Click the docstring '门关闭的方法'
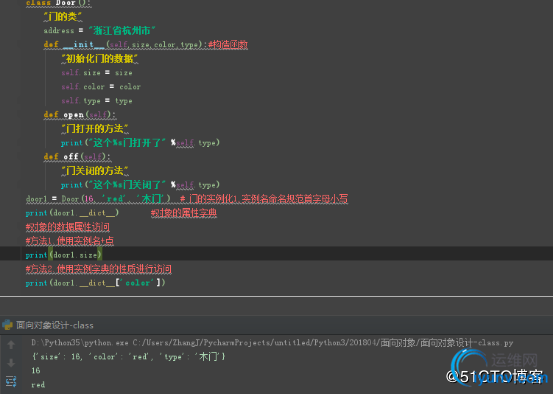 click(95, 171)
